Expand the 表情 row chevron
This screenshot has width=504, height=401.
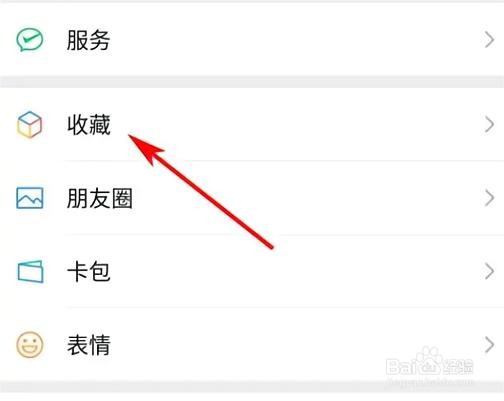tap(489, 345)
